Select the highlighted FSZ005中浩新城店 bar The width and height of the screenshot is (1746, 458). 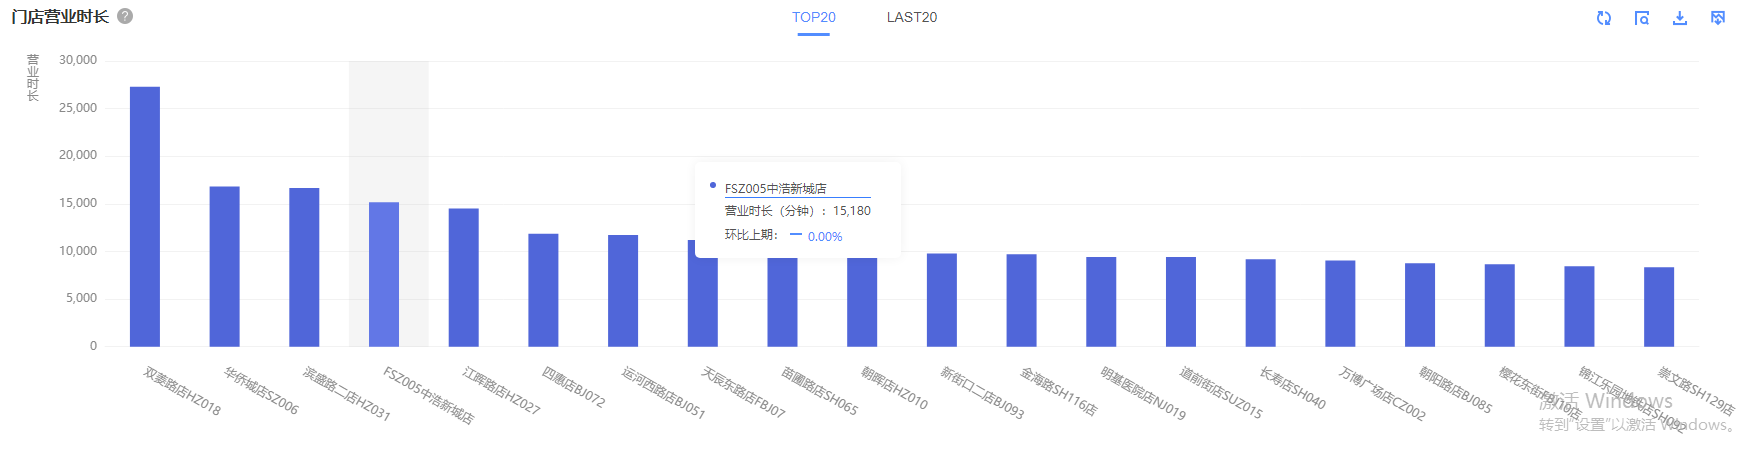click(384, 275)
